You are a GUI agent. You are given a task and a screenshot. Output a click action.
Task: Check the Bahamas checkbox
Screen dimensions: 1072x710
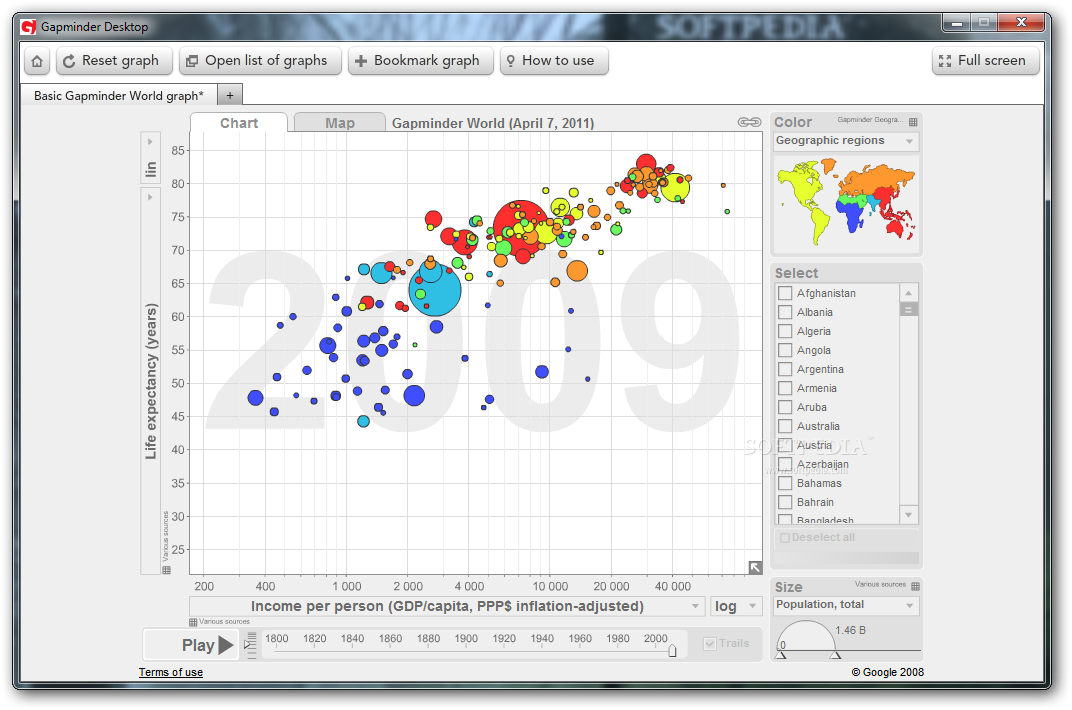(785, 483)
